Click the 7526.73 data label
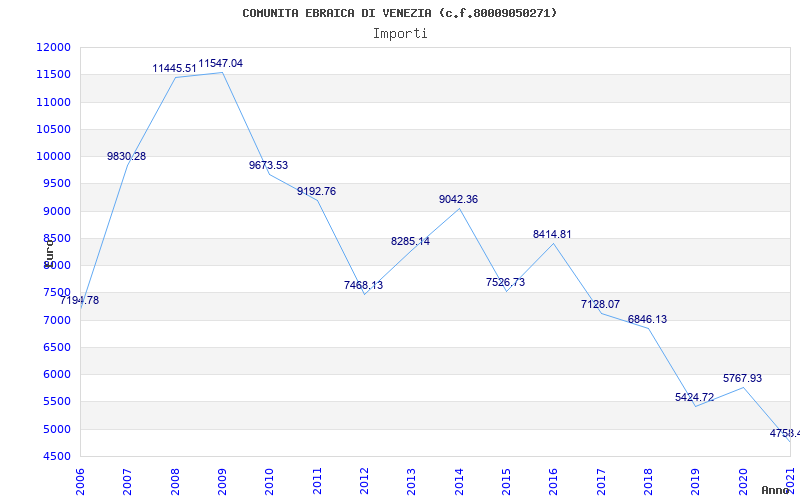This screenshot has width=800, height=500. [x=505, y=282]
